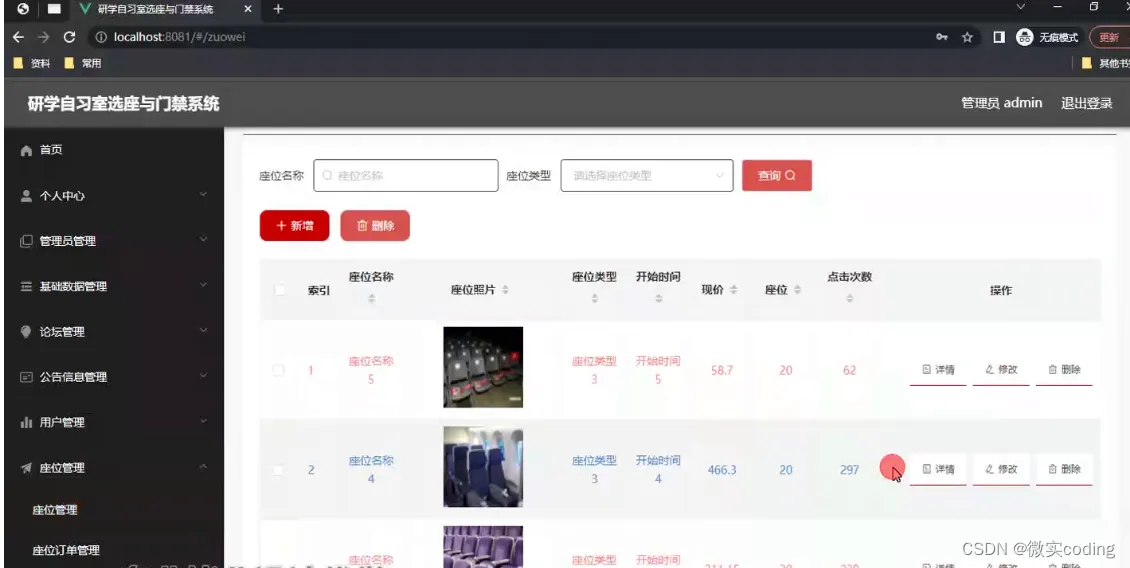The image size is (1130, 568).
Task: Click the 查询 search button
Action: click(x=777, y=175)
